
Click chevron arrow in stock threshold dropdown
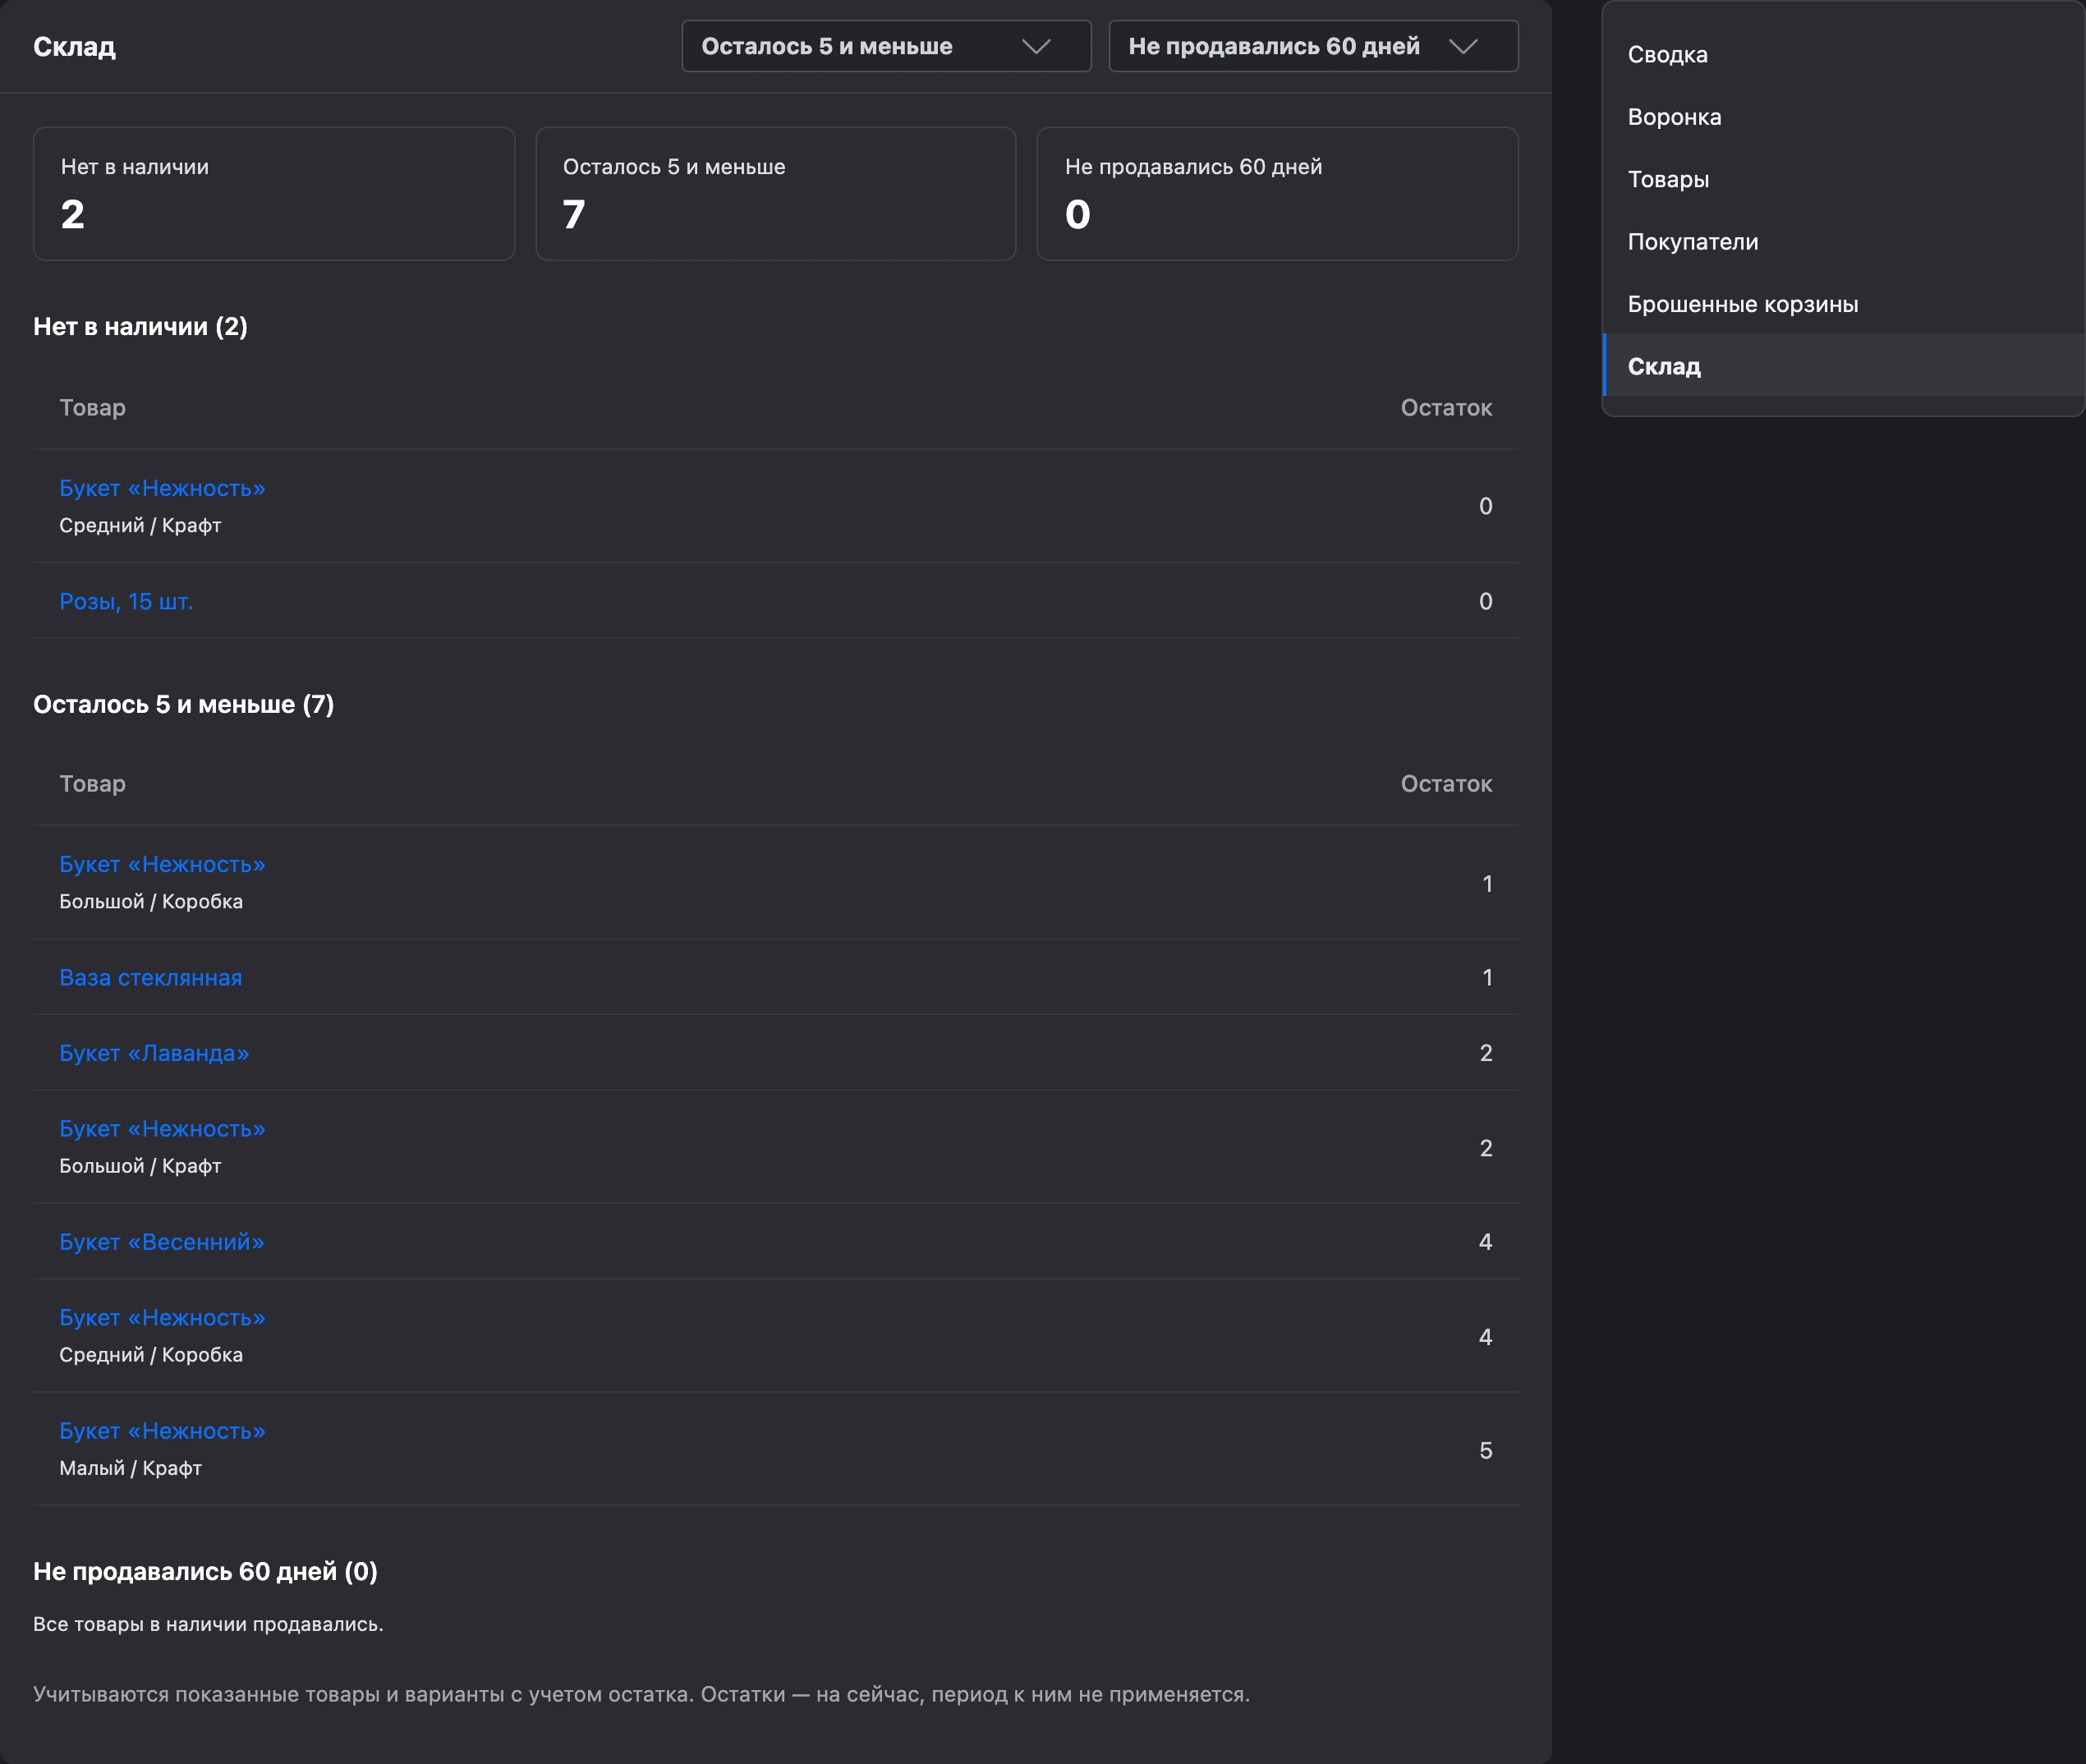1036,46
